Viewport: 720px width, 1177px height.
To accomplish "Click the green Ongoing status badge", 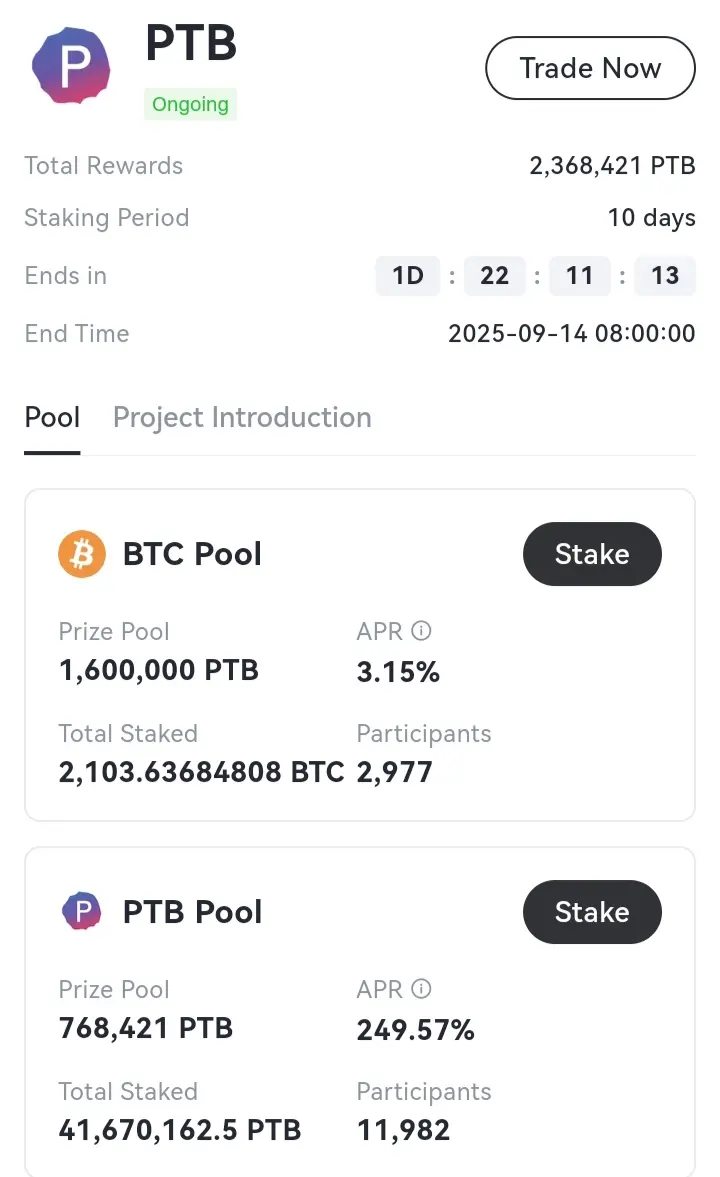I will [190, 104].
